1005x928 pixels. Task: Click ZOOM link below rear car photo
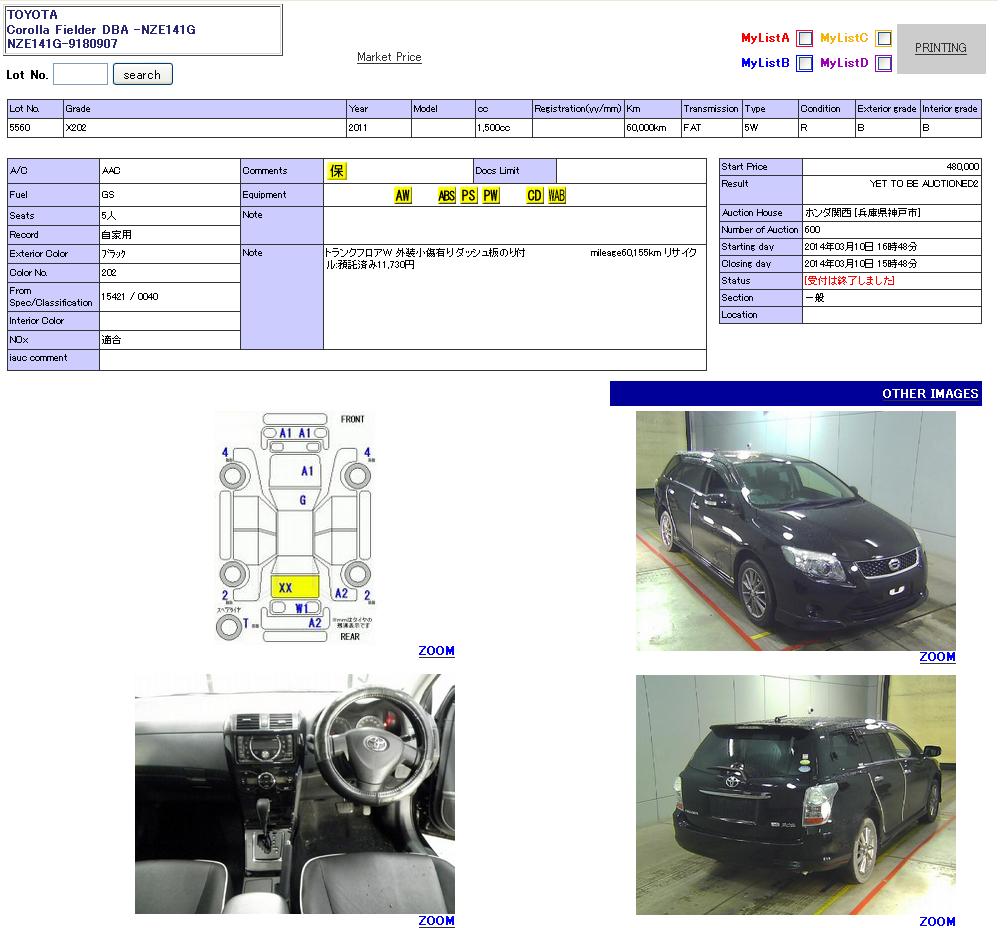[937, 921]
